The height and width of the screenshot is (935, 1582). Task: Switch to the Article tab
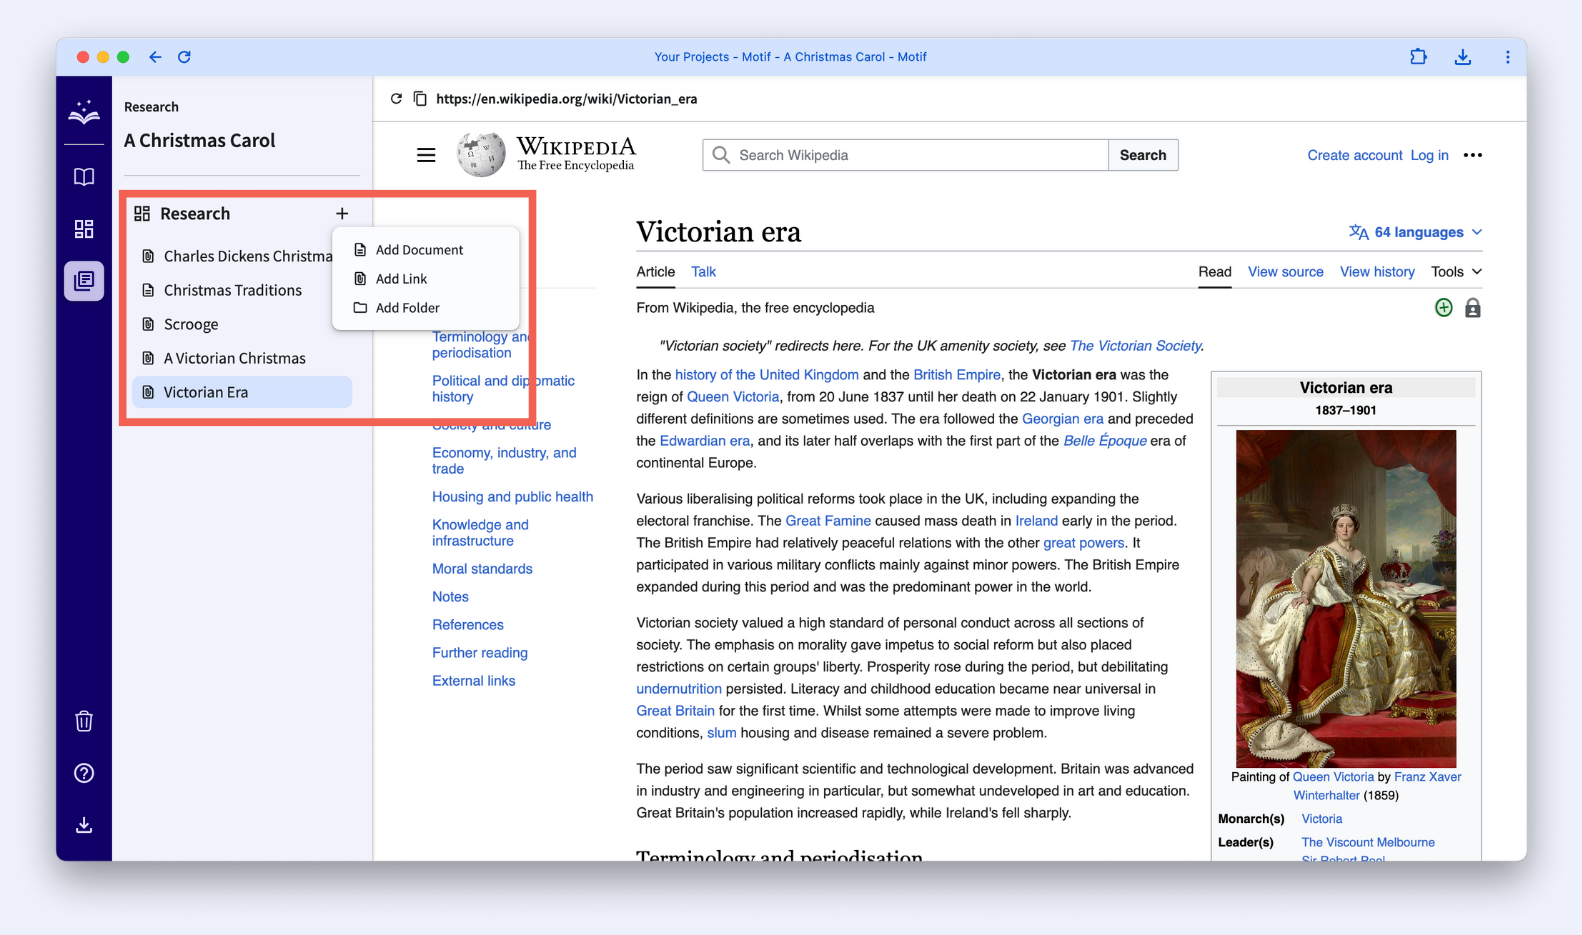click(656, 272)
